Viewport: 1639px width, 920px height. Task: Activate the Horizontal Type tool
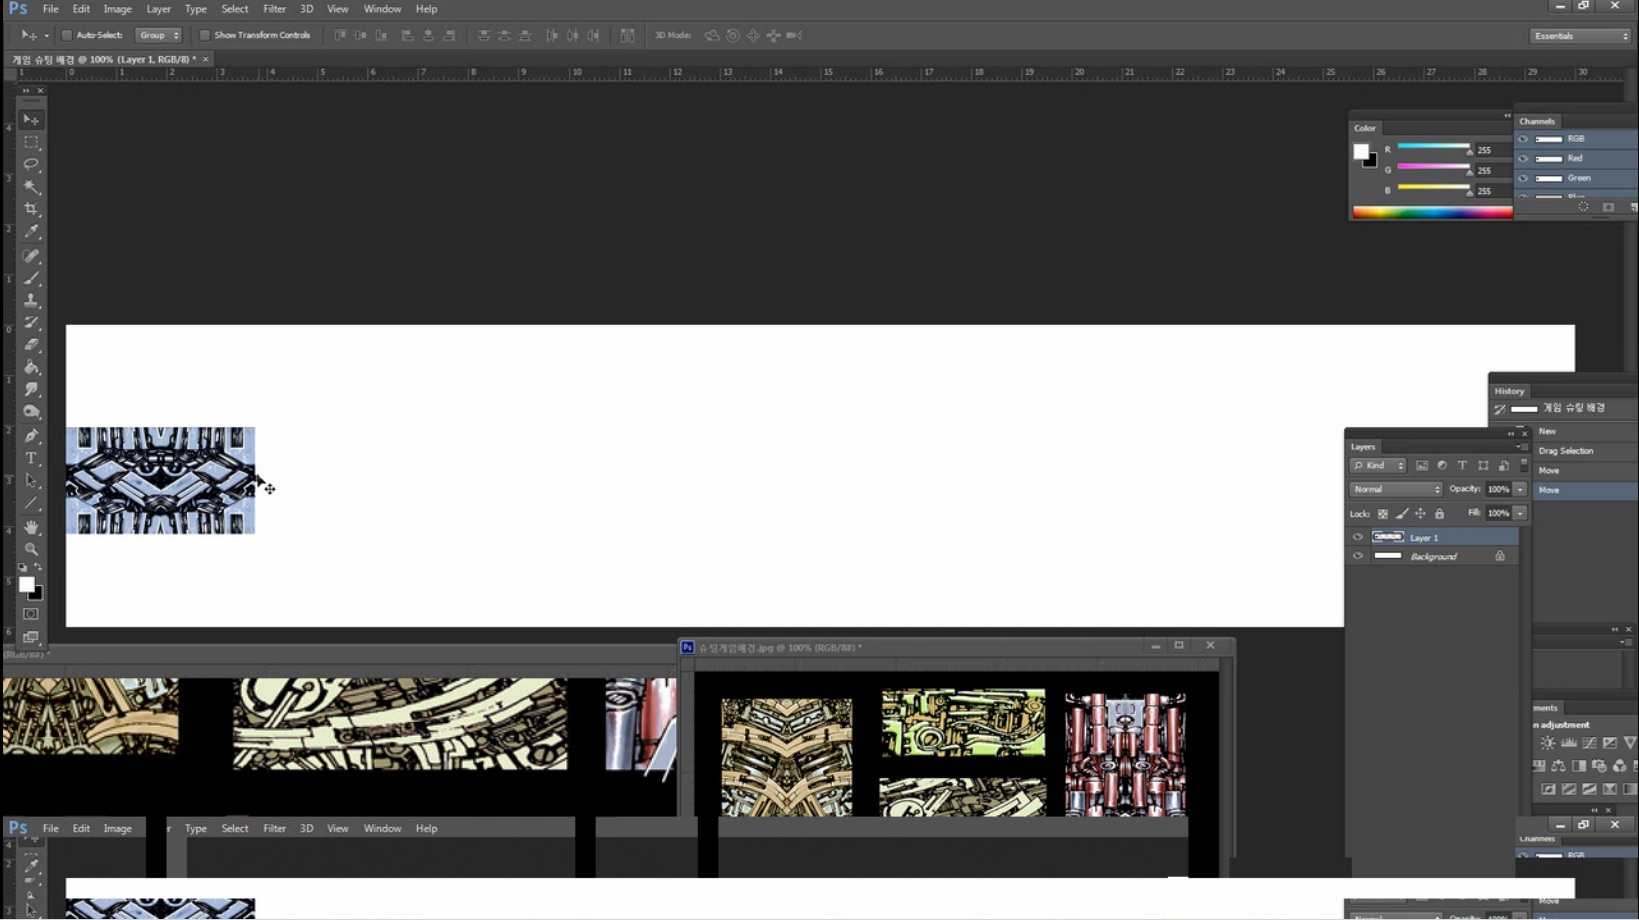pyautogui.click(x=31, y=458)
